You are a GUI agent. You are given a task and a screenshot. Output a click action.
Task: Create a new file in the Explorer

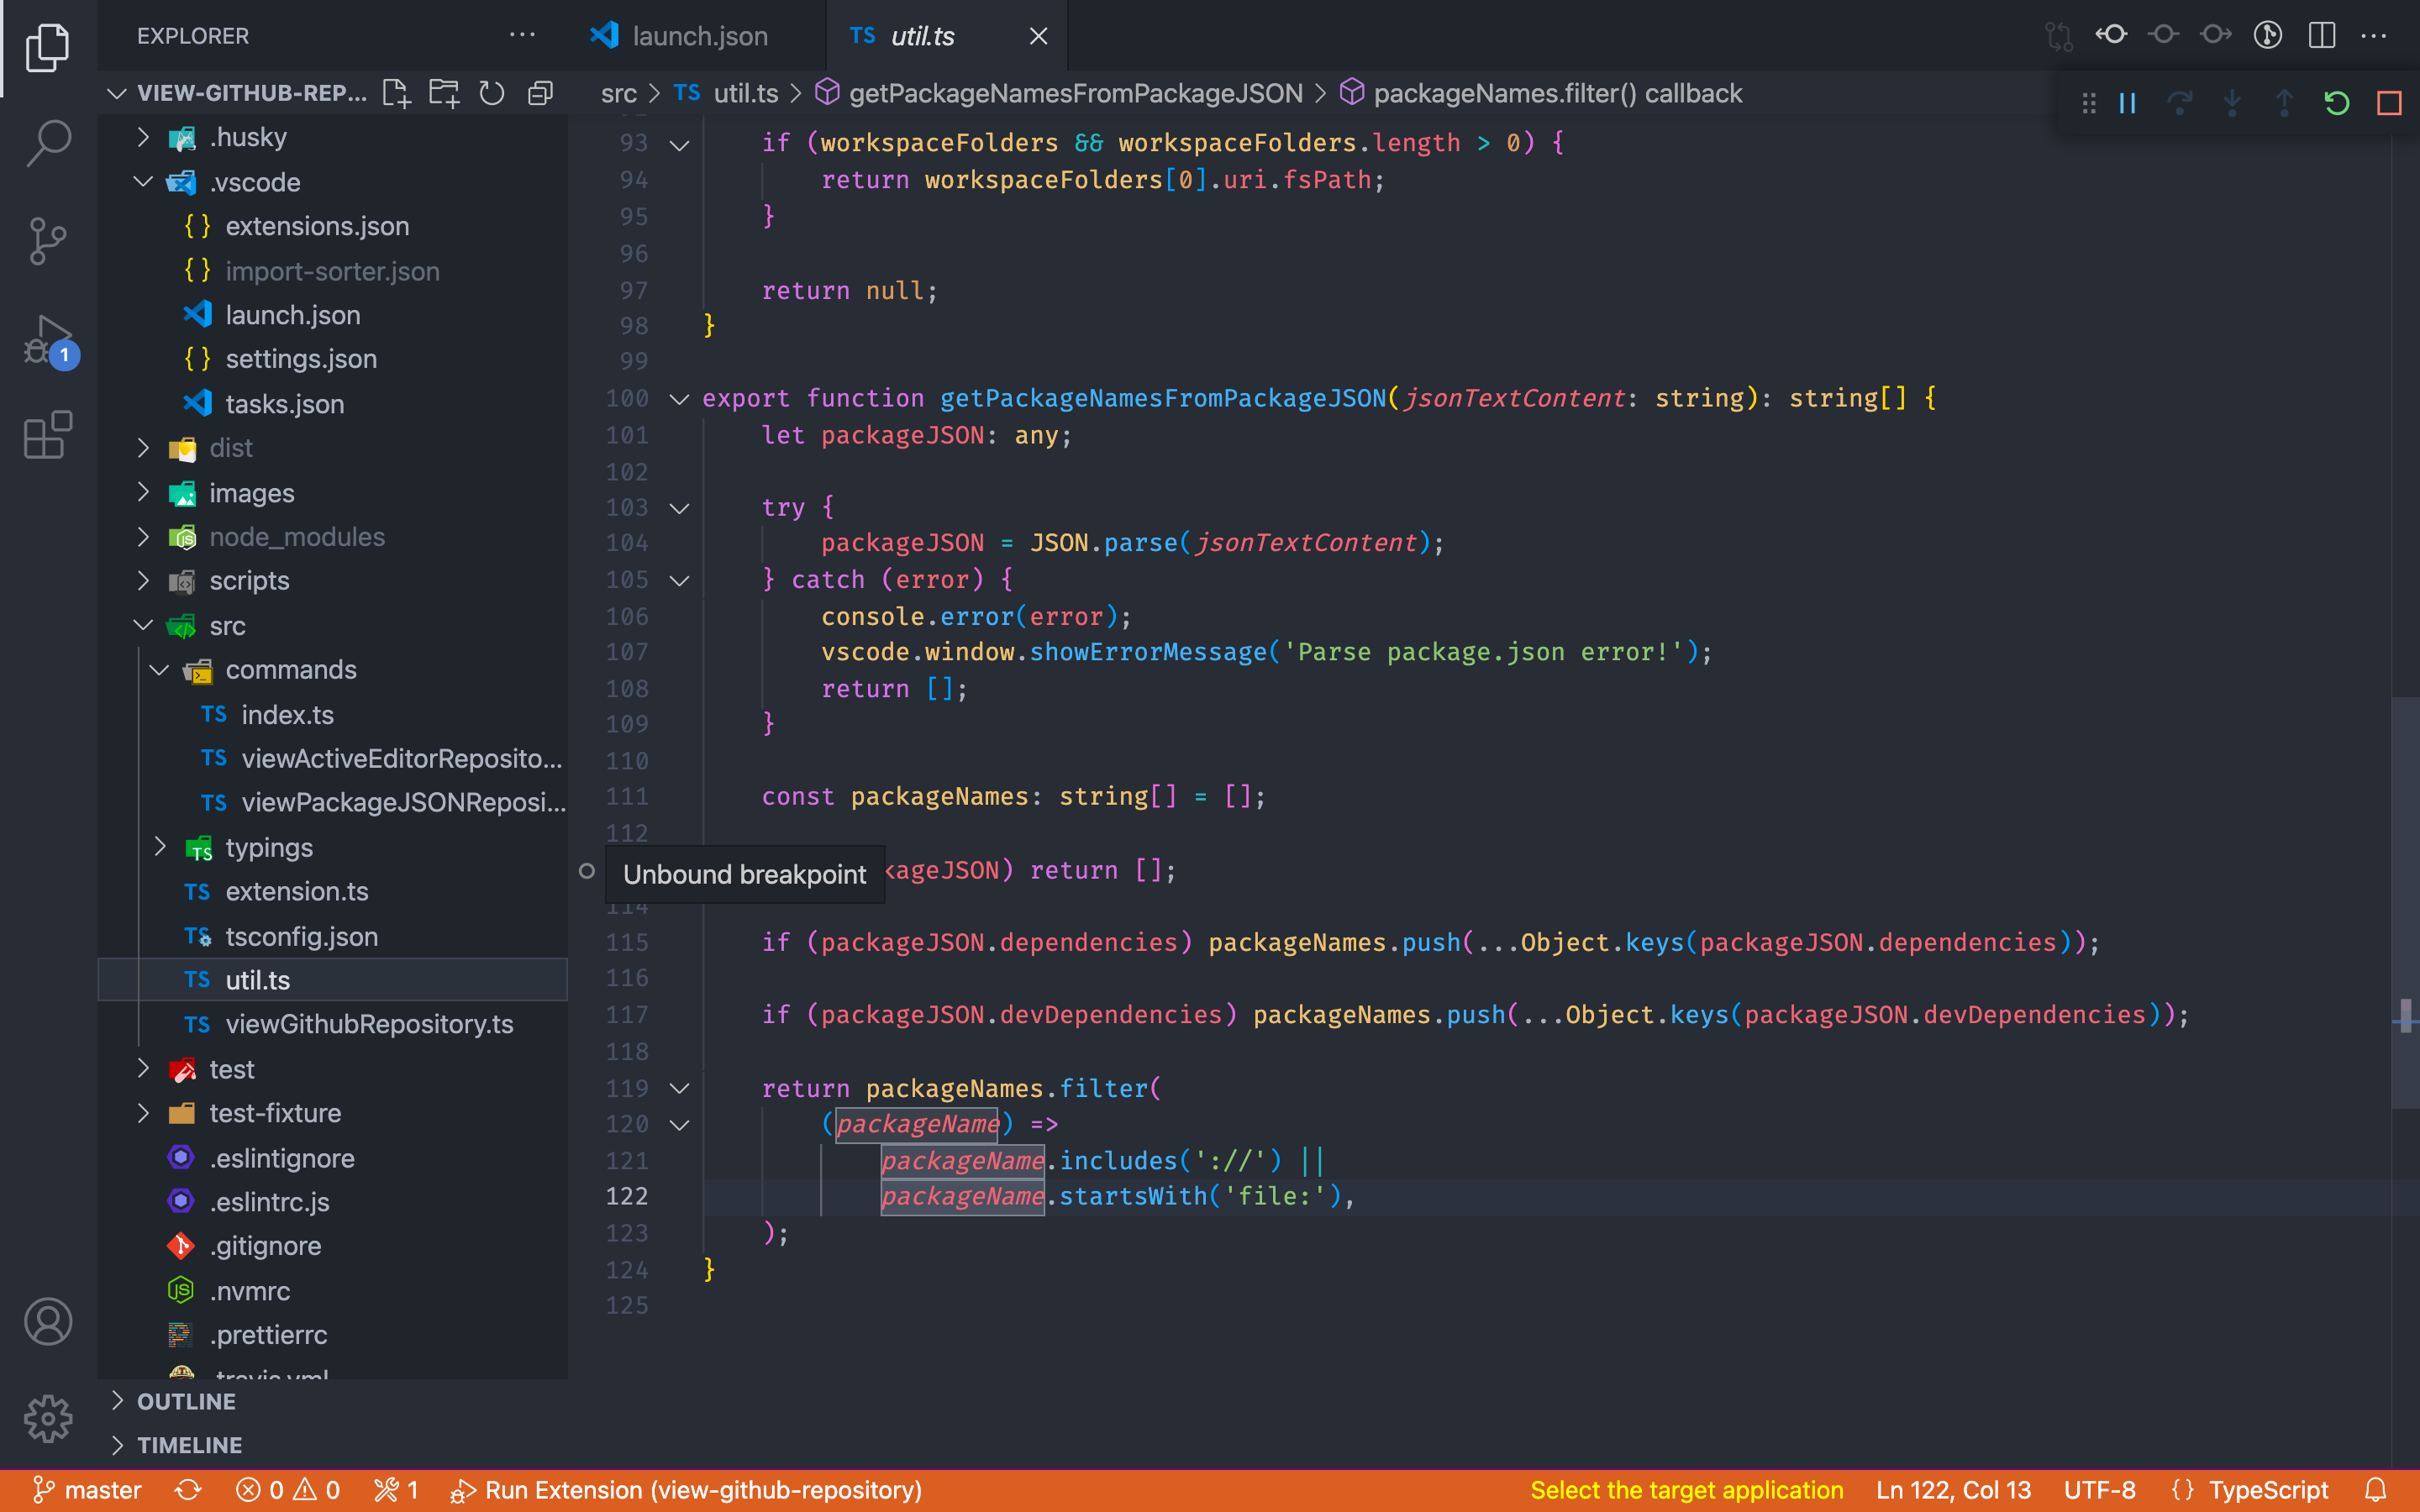(396, 93)
